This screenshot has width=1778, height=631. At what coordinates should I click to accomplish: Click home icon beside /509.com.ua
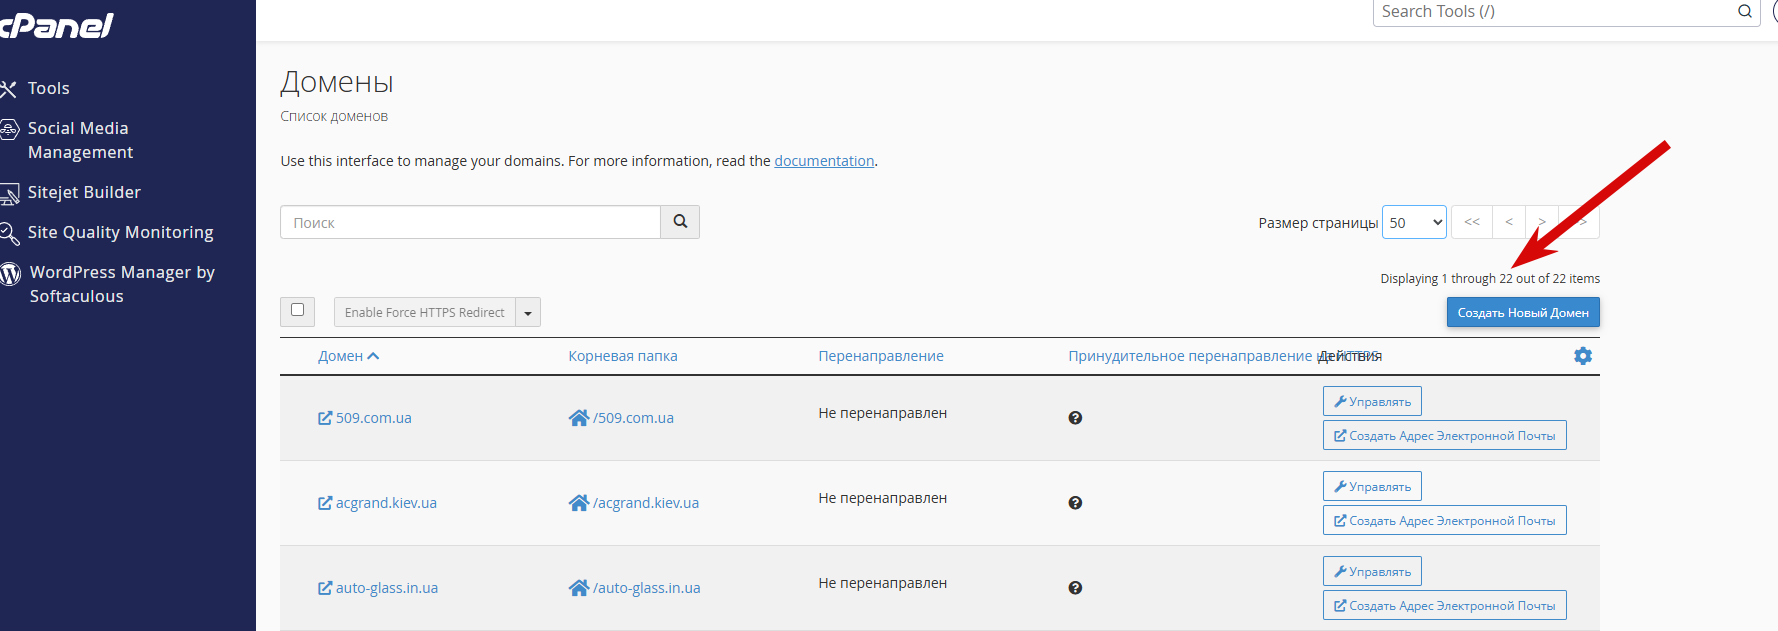point(579,418)
